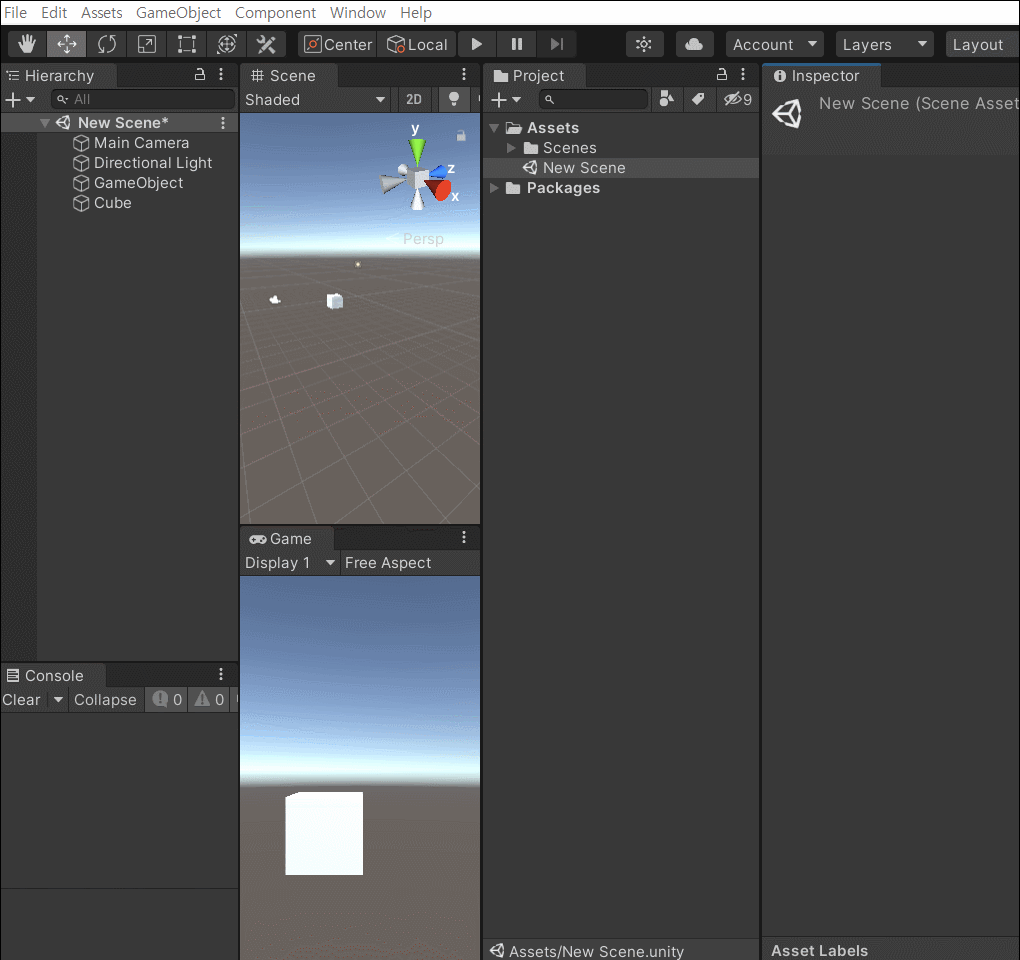
Task: Toggle scene gizmo rotation lock
Action: [x=461, y=136]
